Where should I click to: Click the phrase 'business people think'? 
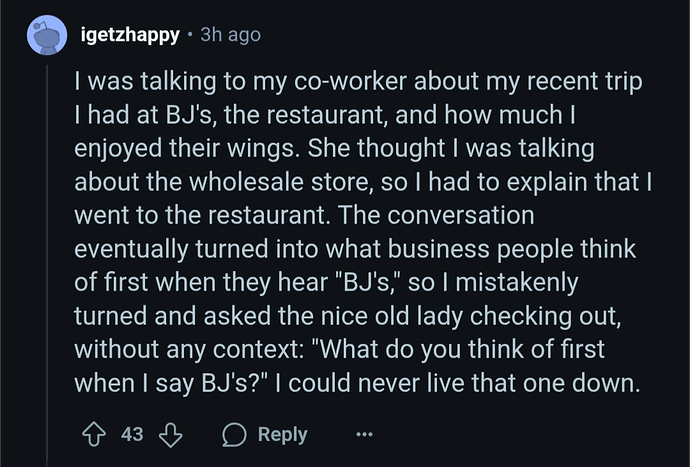[x=512, y=249]
